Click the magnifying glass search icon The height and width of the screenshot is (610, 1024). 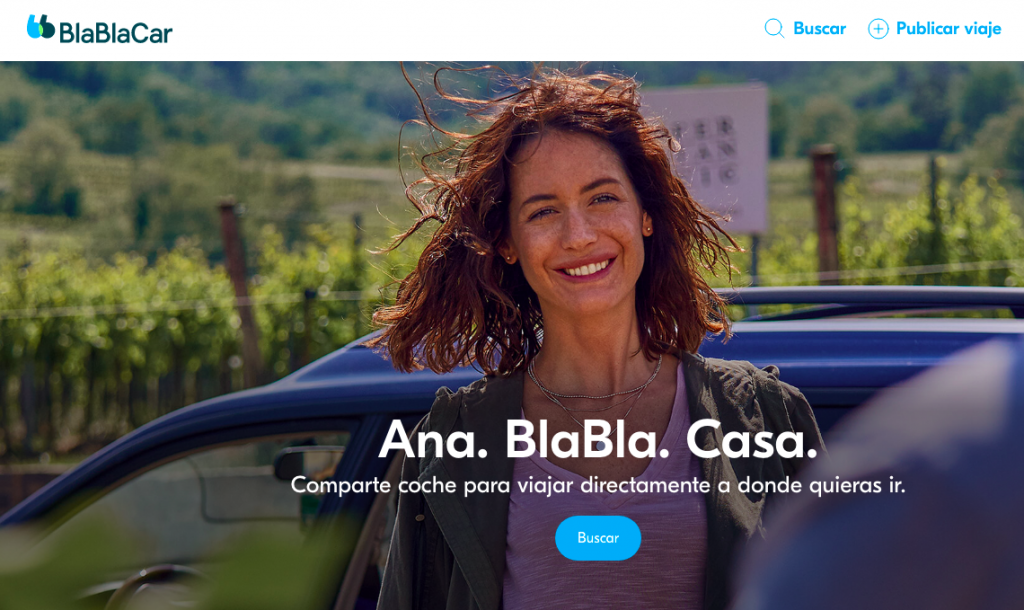[774, 28]
